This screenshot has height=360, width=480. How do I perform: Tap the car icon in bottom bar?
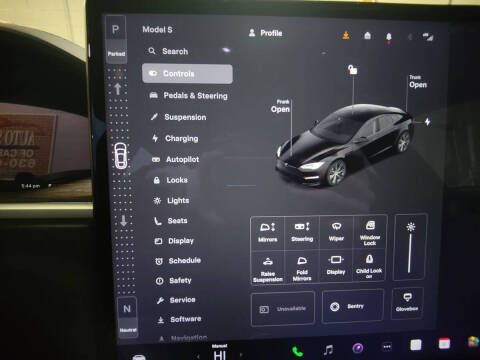point(139,357)
